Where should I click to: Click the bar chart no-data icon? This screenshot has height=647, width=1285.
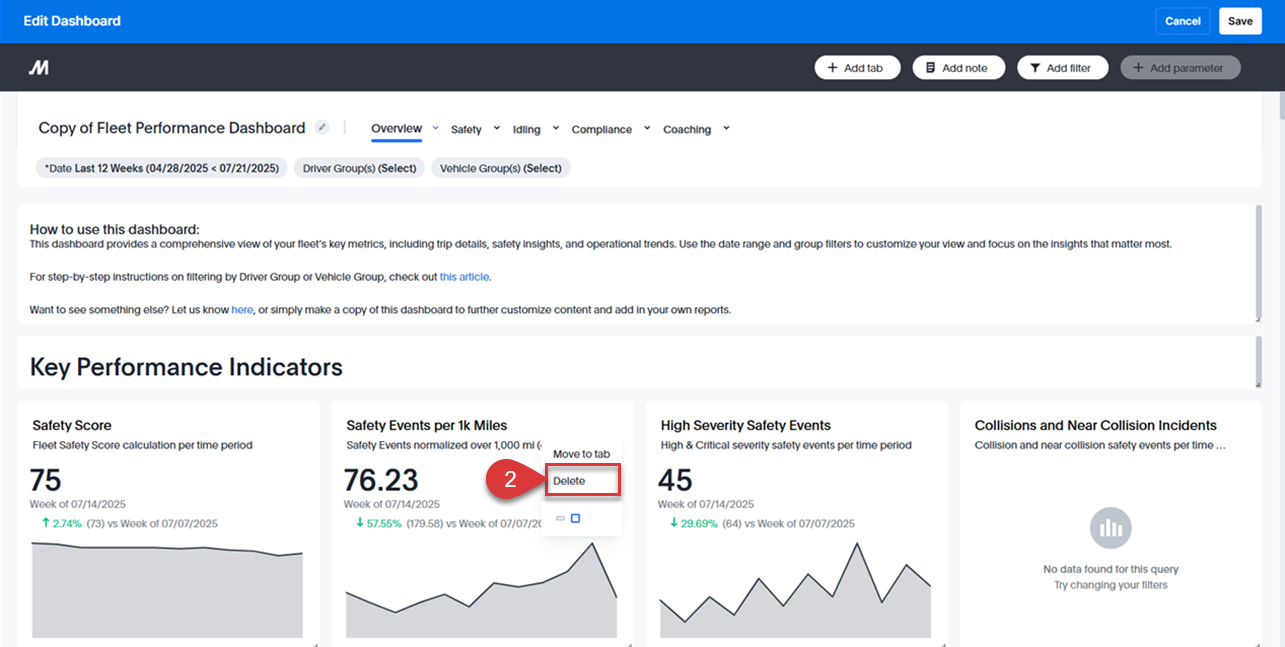1110,528
